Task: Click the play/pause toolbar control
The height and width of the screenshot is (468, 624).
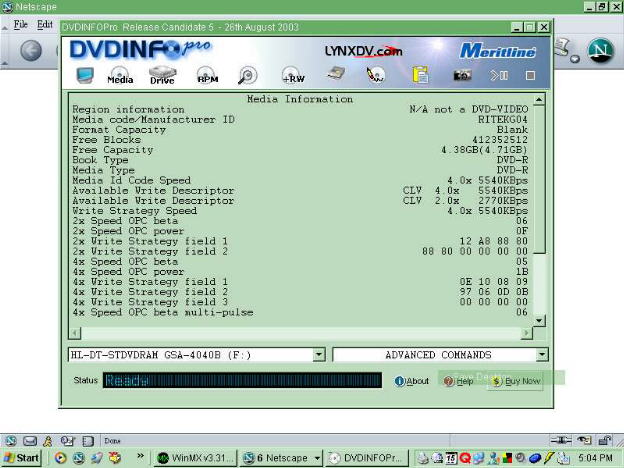Action: click(x=498, y=75)
